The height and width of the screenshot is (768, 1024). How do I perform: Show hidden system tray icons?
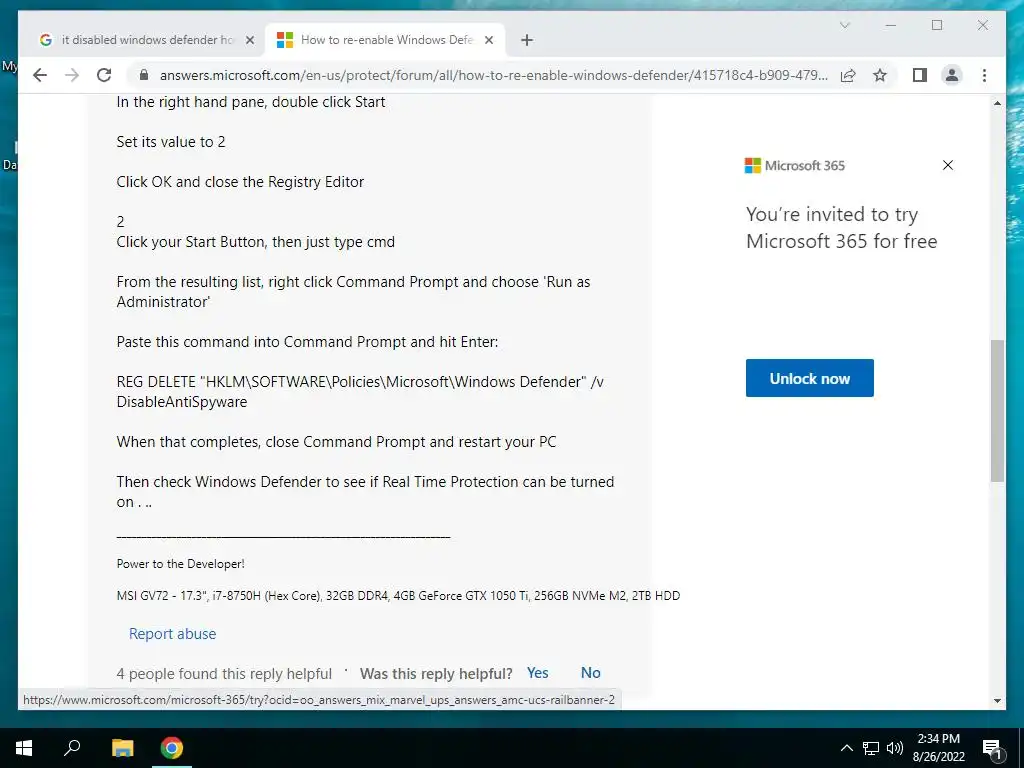846,748
